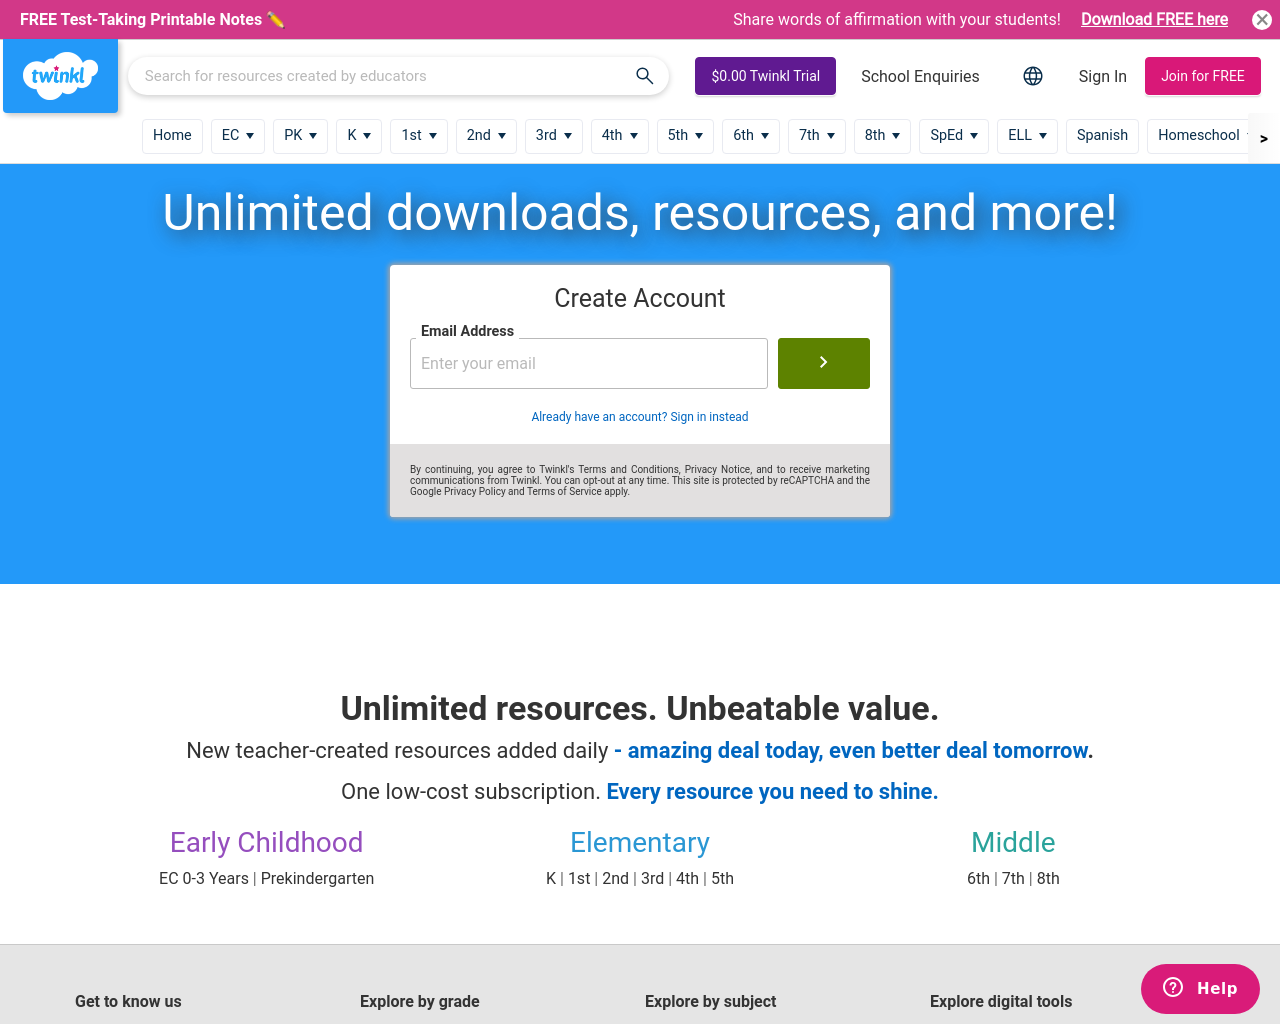The height and width of the screenshot is (1024, 1280).
Task: Open the globe language selector
Action: (x=1033, y=76)
